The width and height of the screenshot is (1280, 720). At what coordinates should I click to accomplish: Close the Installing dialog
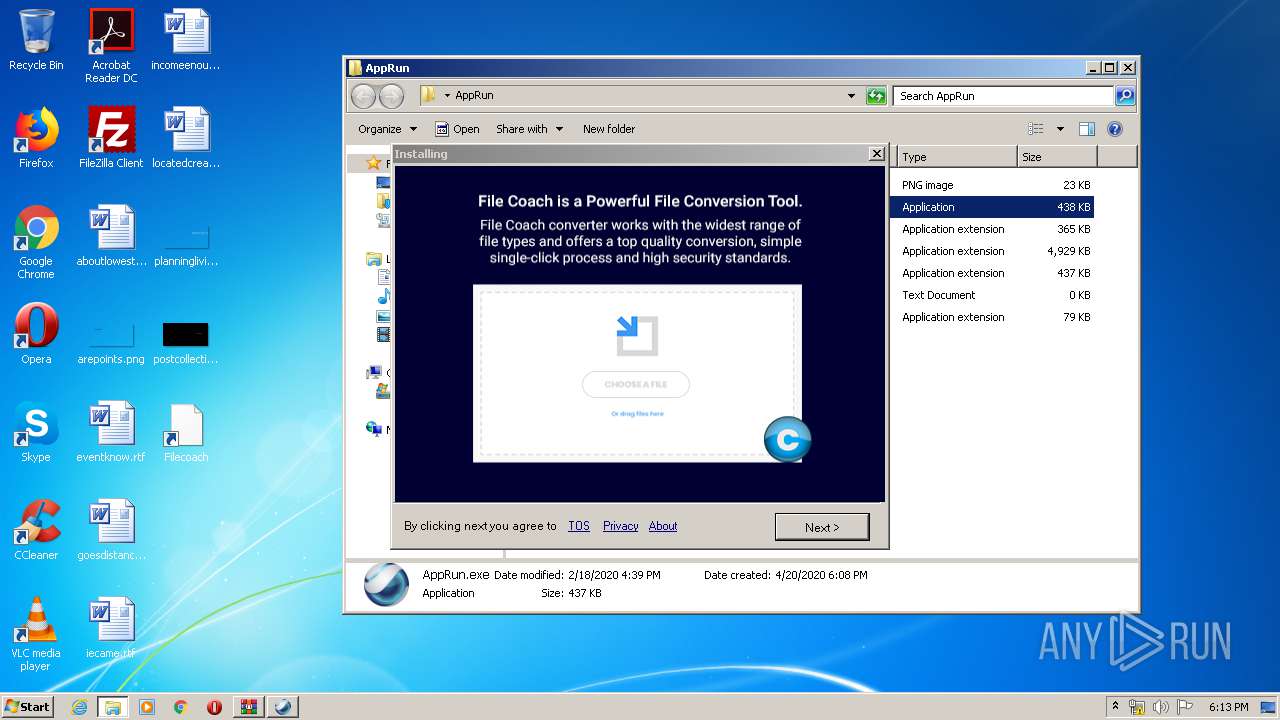click(x=877, y=154)
